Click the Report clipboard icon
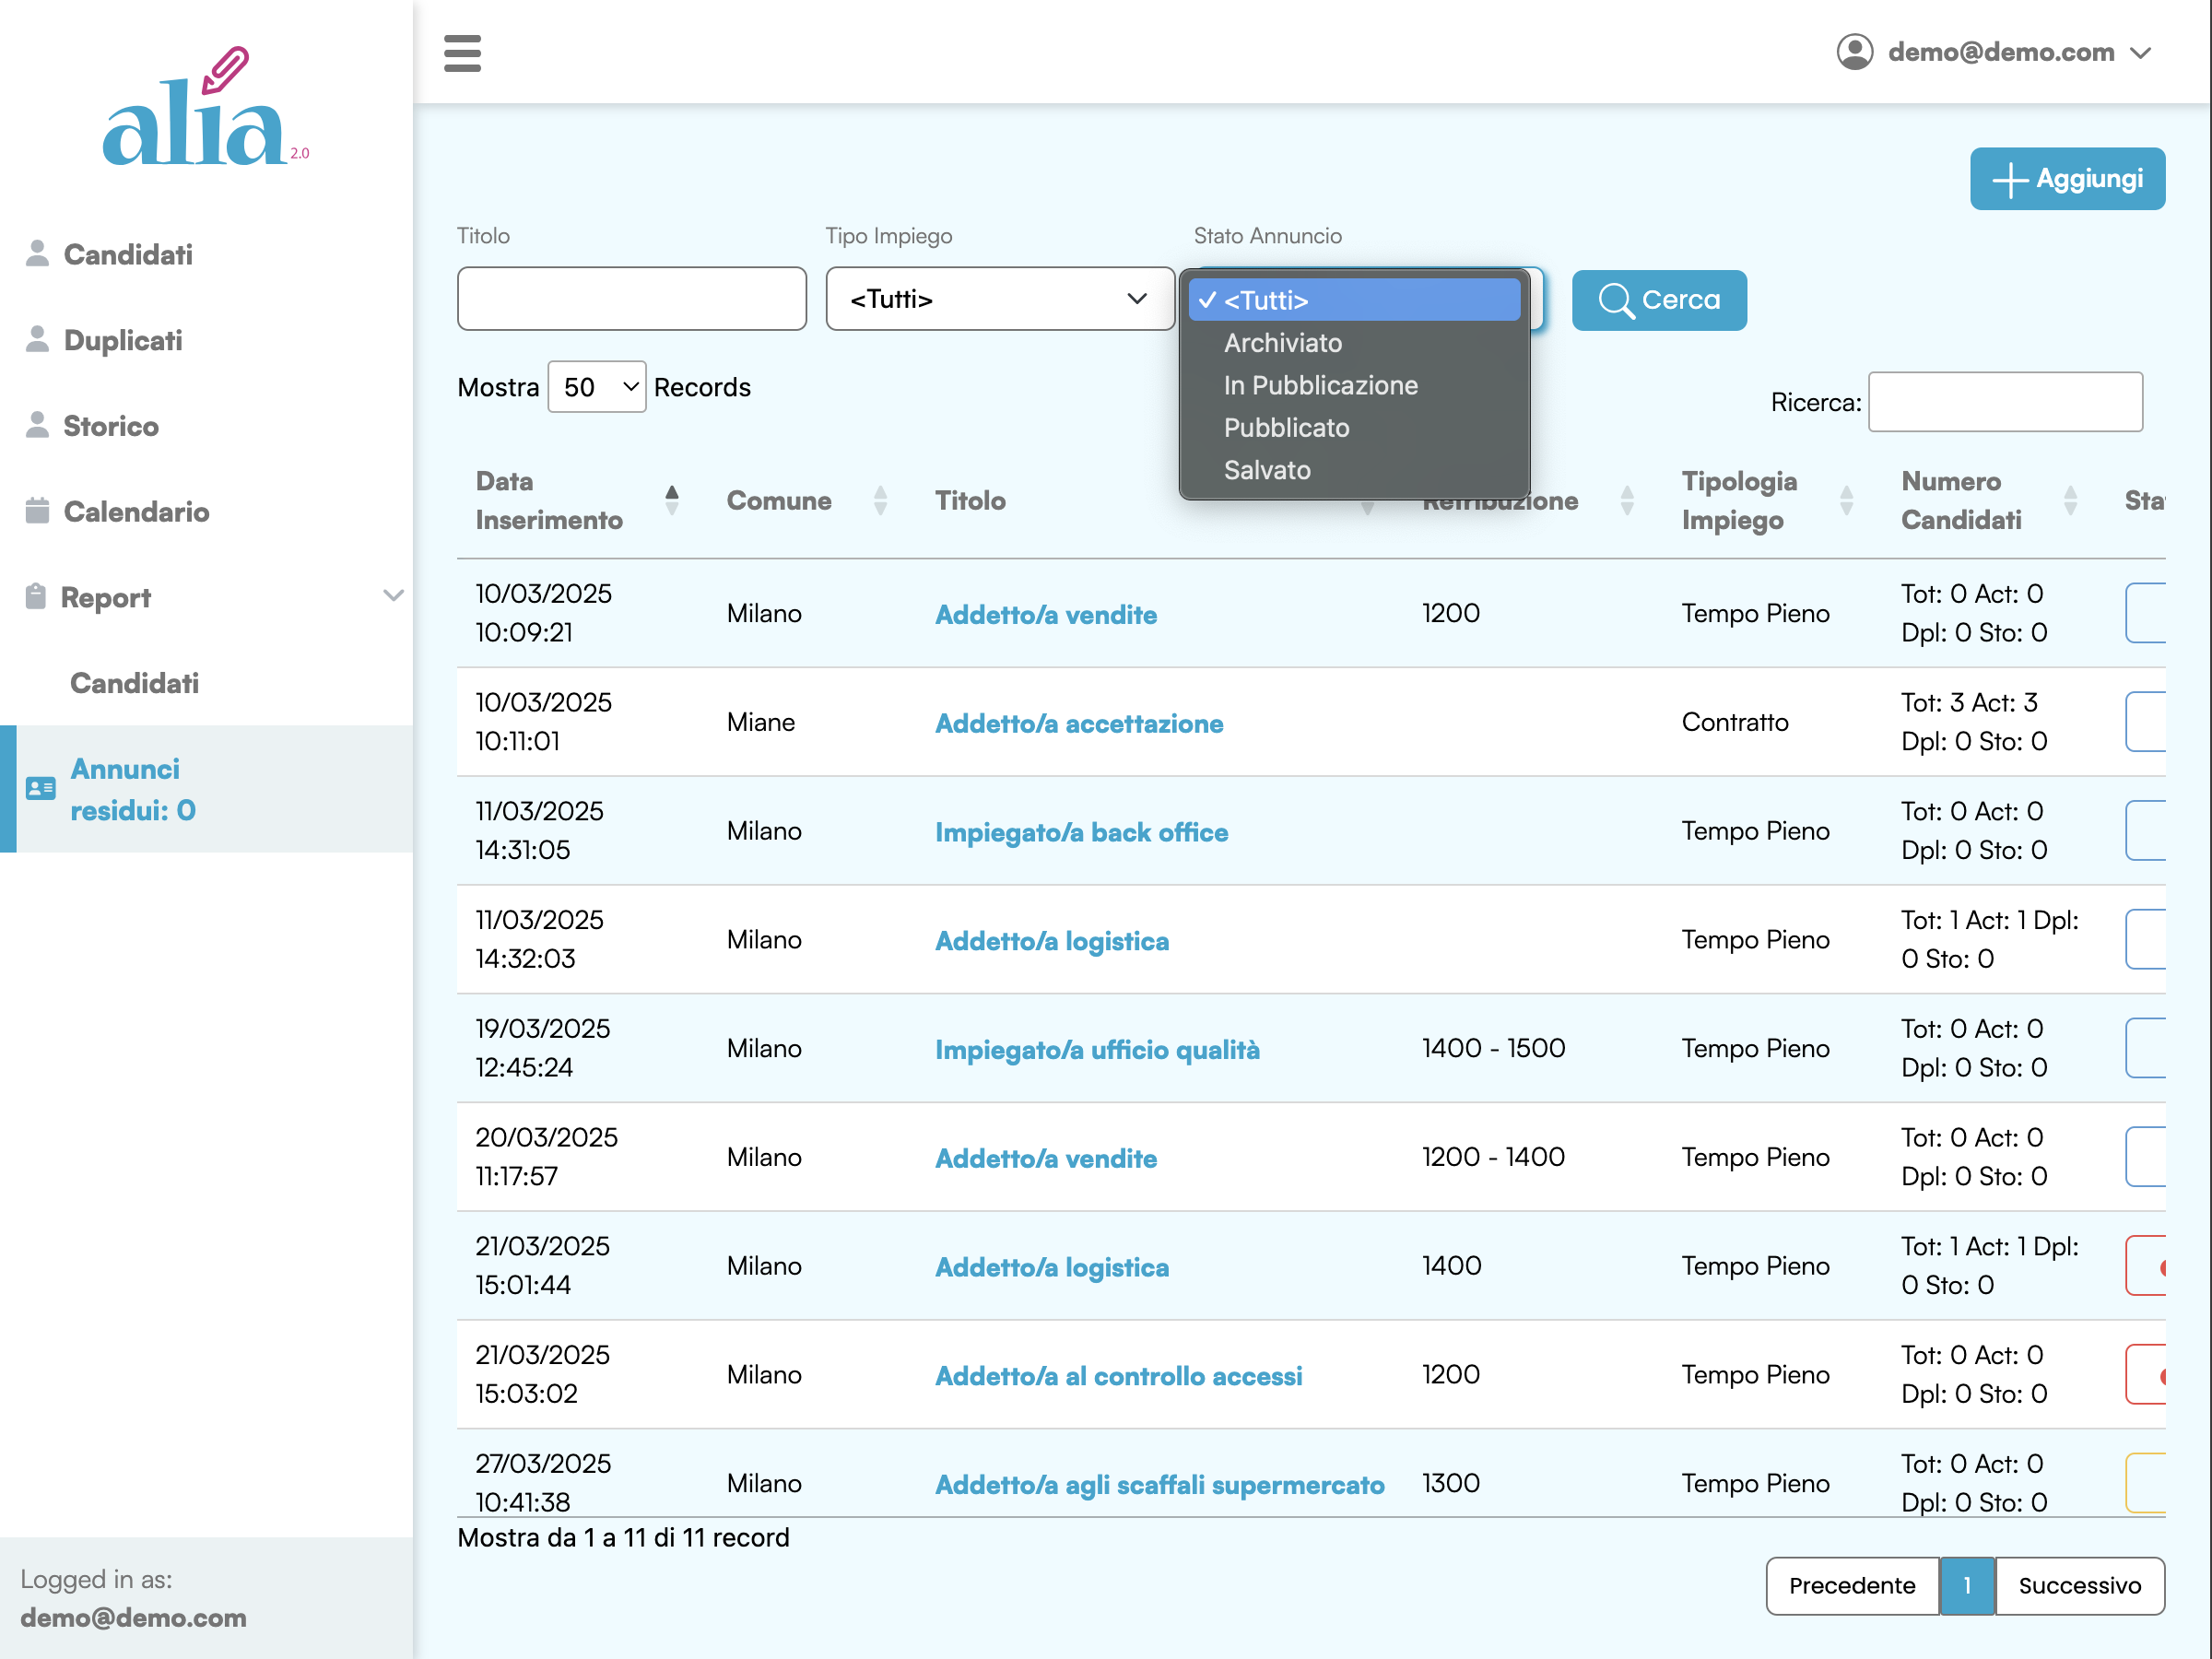Viewport: 2212px width, 1659px height. (x=36, y=597)
